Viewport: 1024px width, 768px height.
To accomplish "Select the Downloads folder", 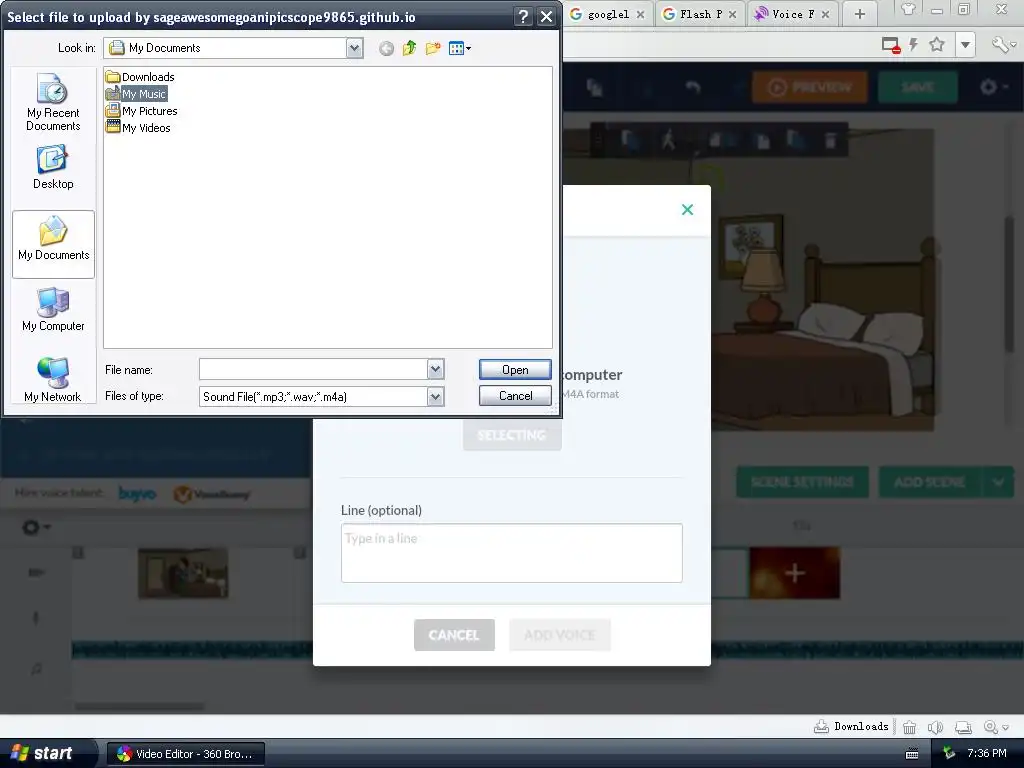I will pos(140,77).
